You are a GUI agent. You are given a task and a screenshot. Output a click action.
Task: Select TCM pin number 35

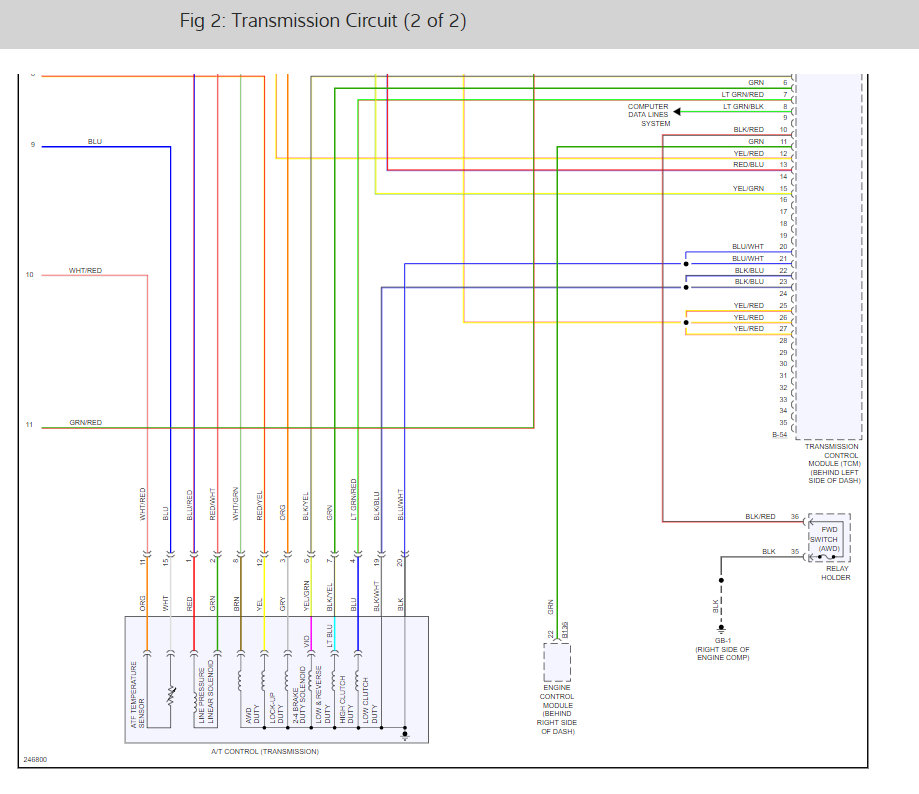tap(783, 422)
